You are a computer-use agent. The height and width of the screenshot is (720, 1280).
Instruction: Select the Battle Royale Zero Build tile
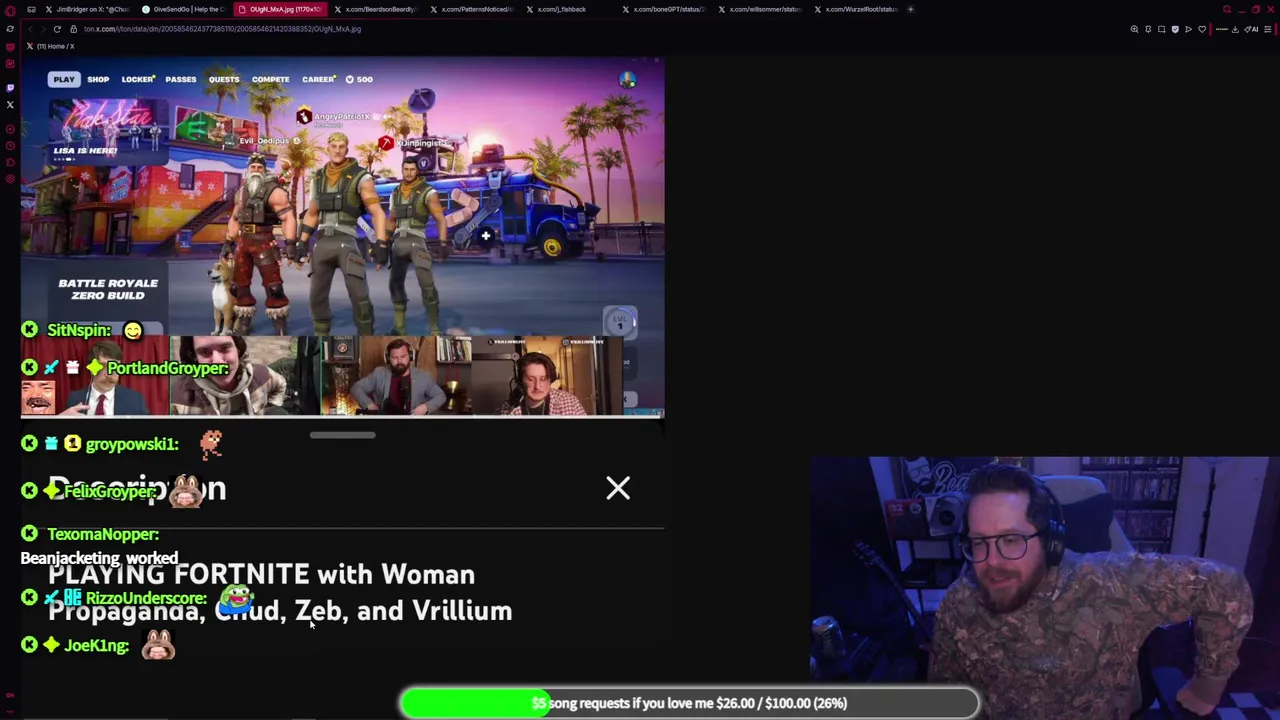108,289
